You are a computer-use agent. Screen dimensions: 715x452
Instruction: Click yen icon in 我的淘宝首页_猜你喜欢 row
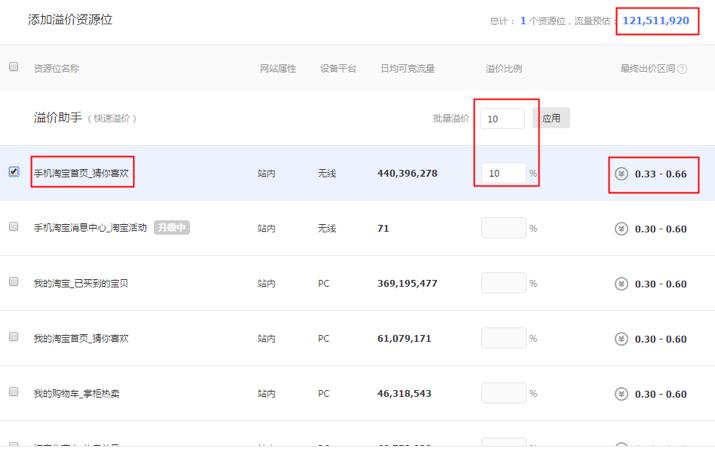(x=622, y=339)
